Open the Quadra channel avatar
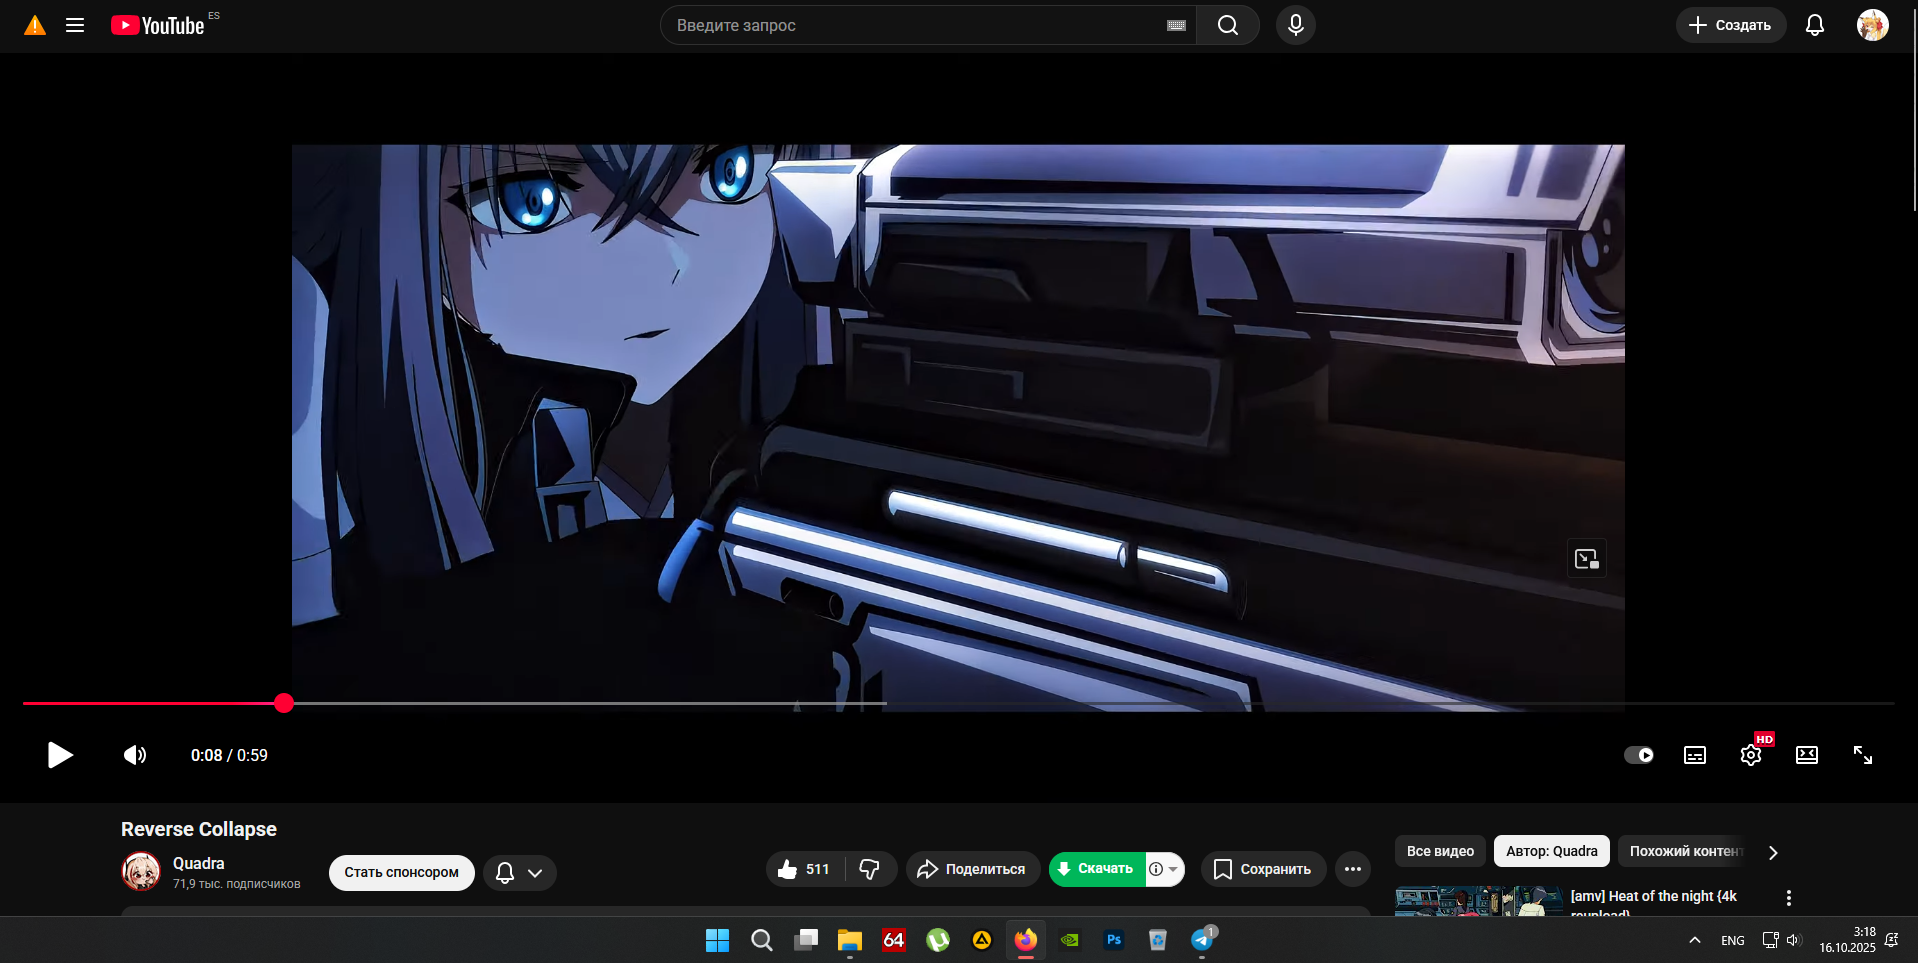The width and height of the screenshot is (1918, 963). click(x=141, y=871)
